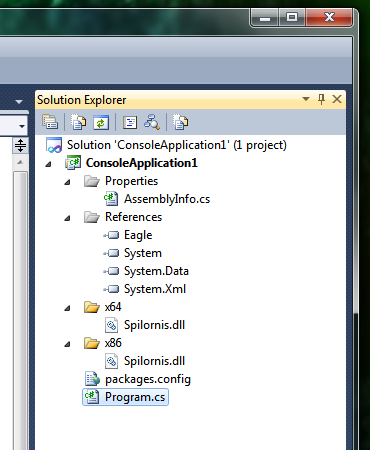Click the last Solution Explorer toolbar icon

click(180, 122)
